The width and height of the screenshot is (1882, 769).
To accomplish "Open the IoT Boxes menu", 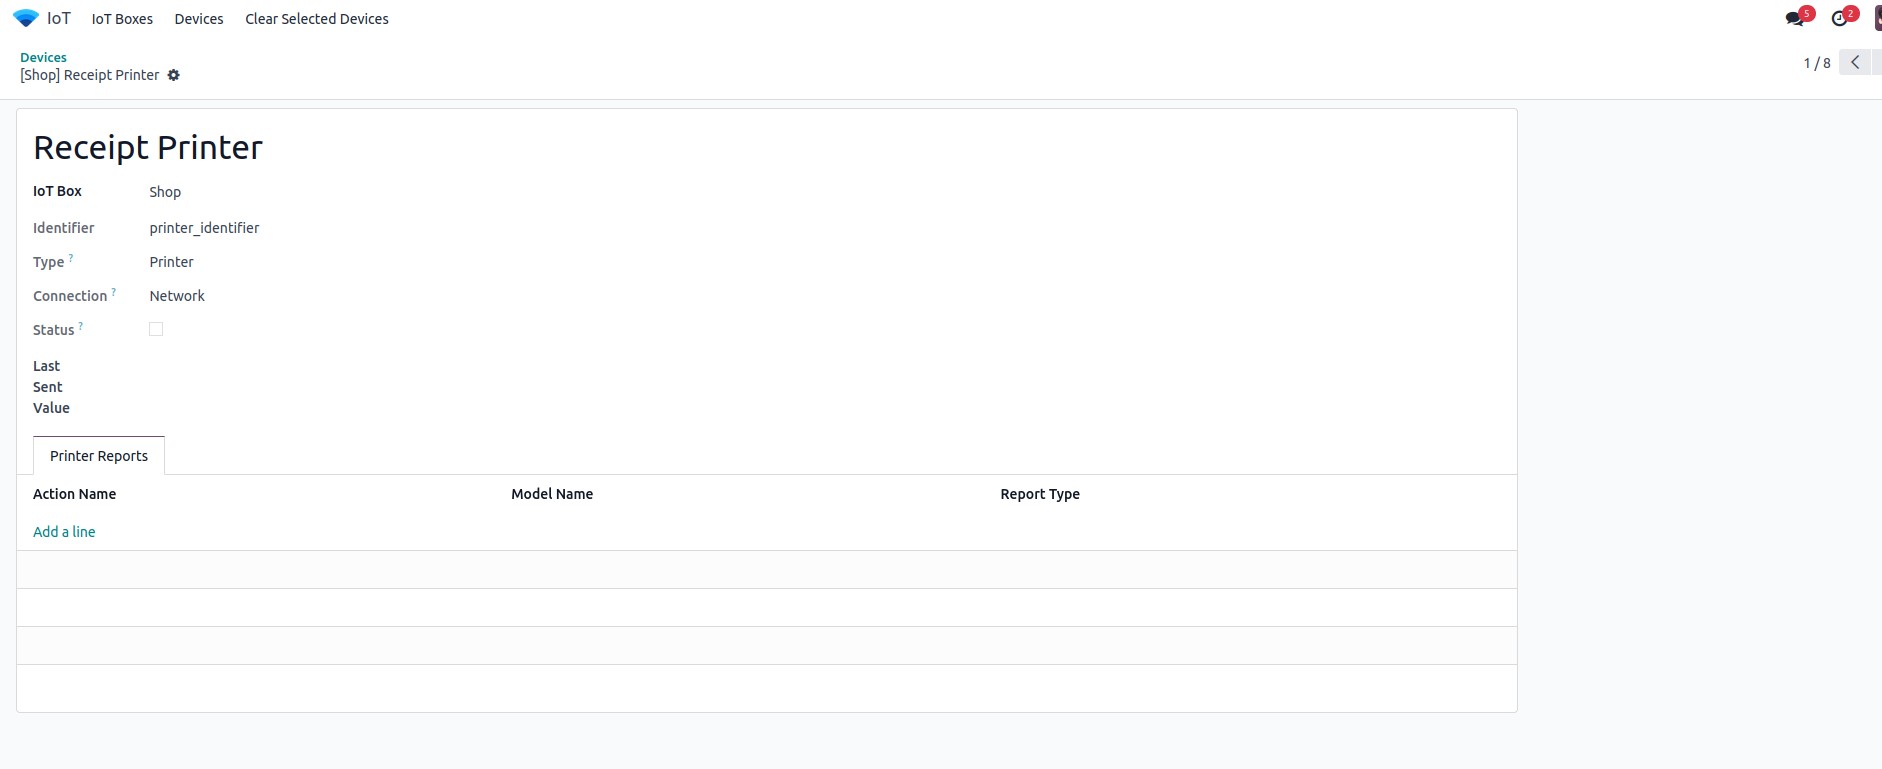I will (122, 19).
